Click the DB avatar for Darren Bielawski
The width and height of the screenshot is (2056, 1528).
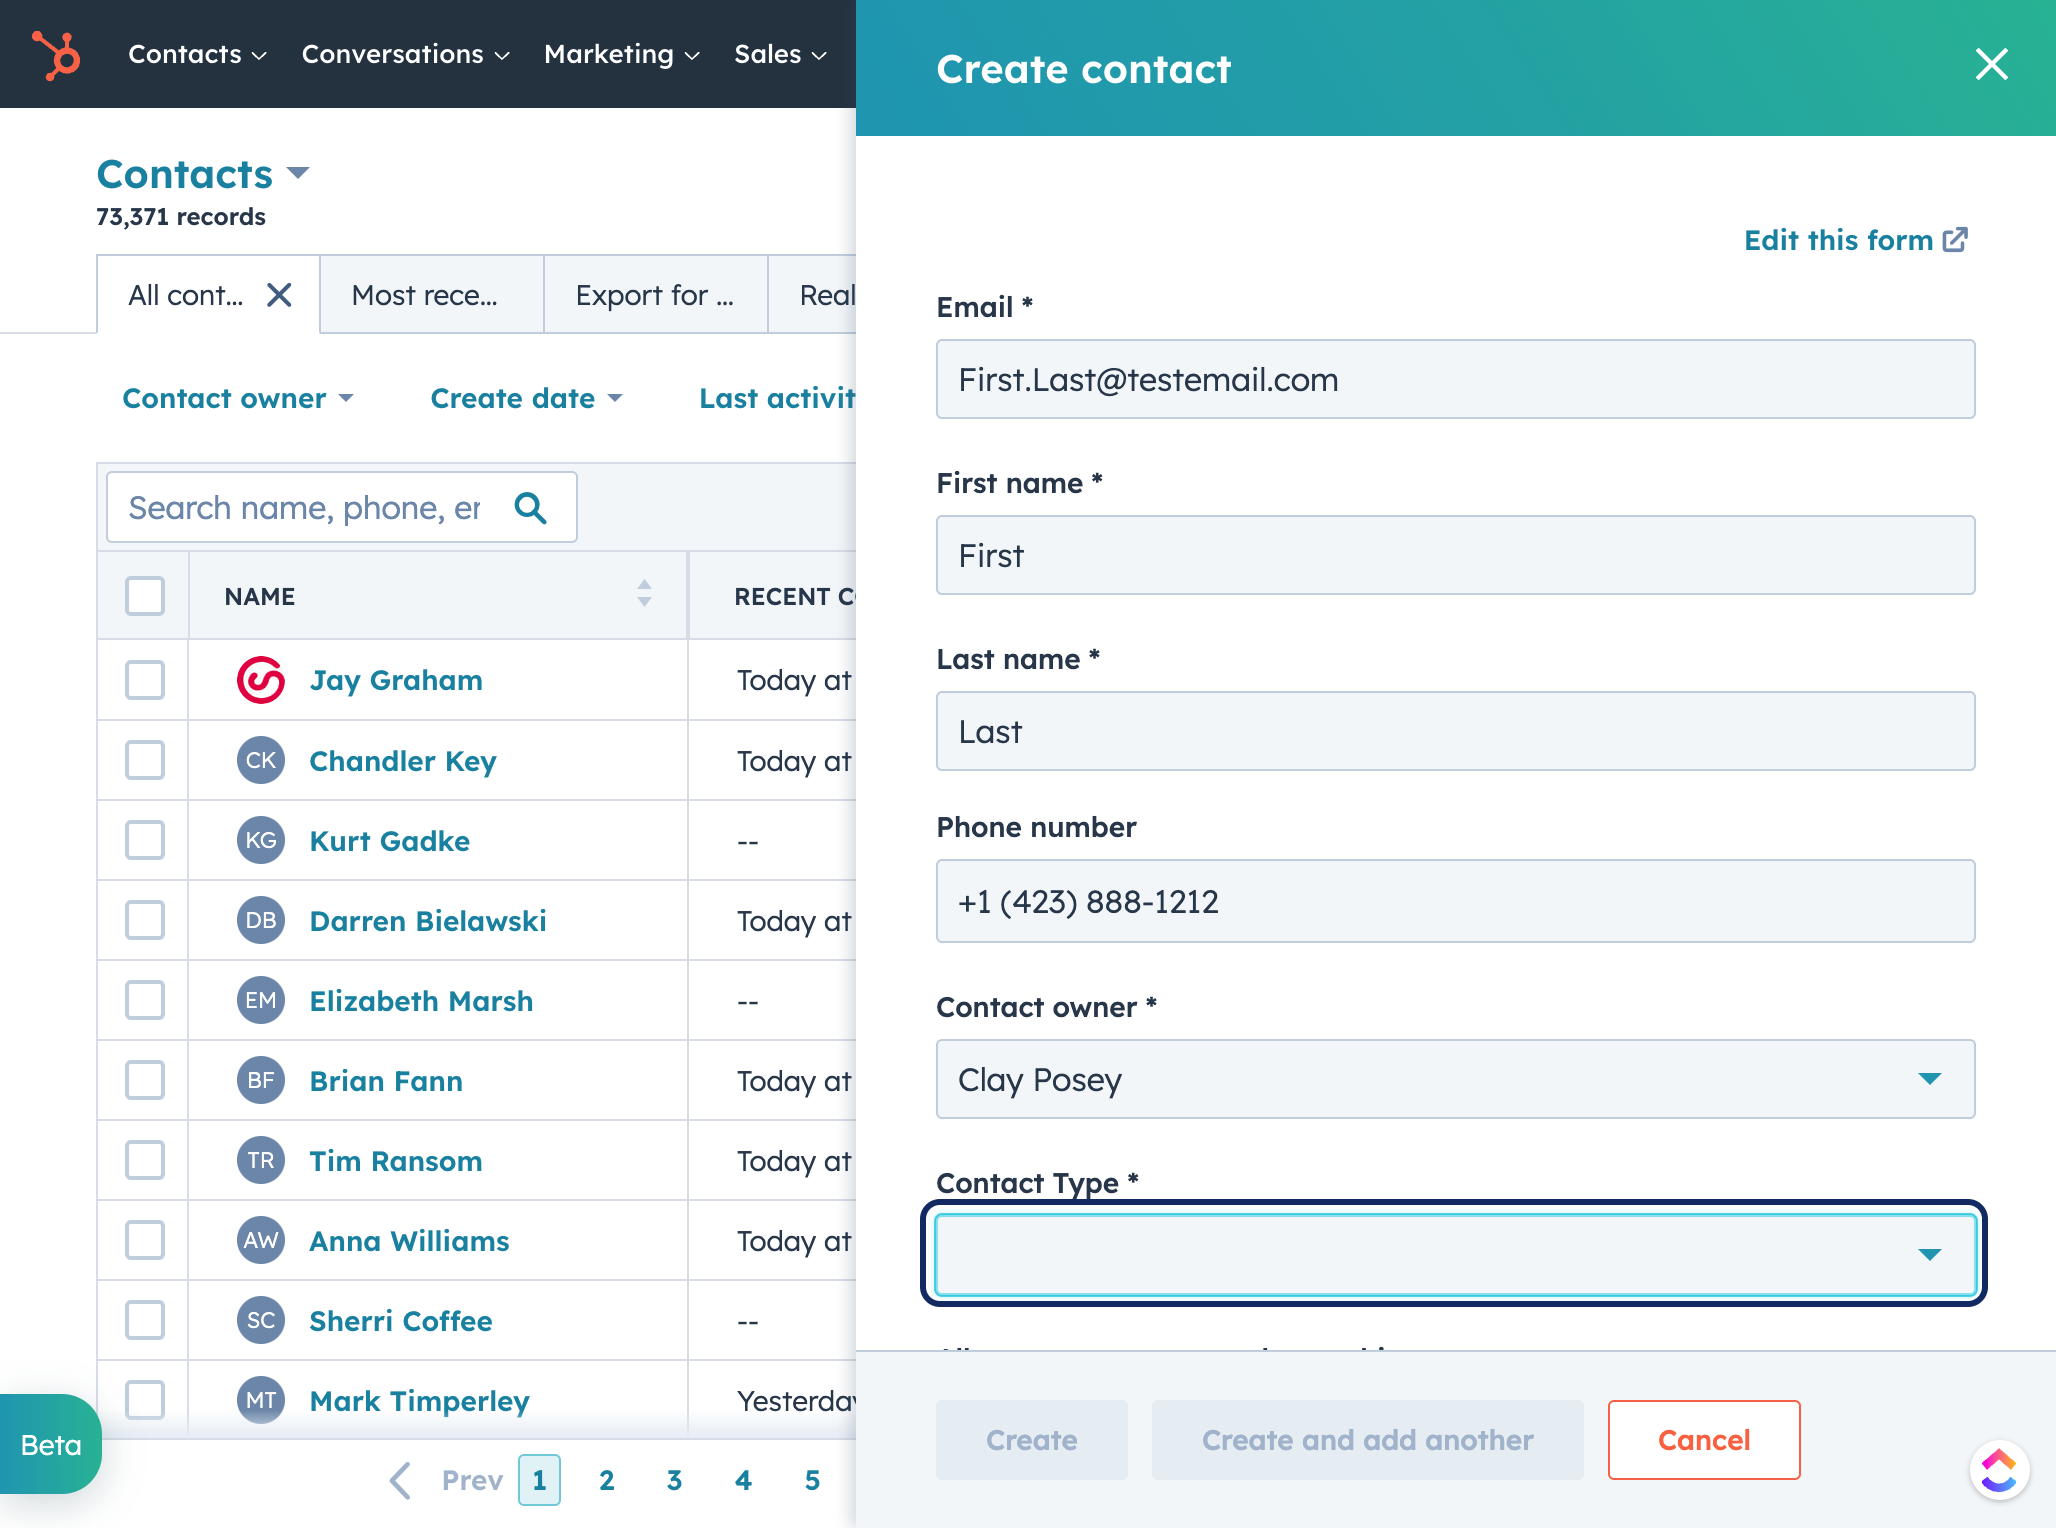(x=261, y=920)
